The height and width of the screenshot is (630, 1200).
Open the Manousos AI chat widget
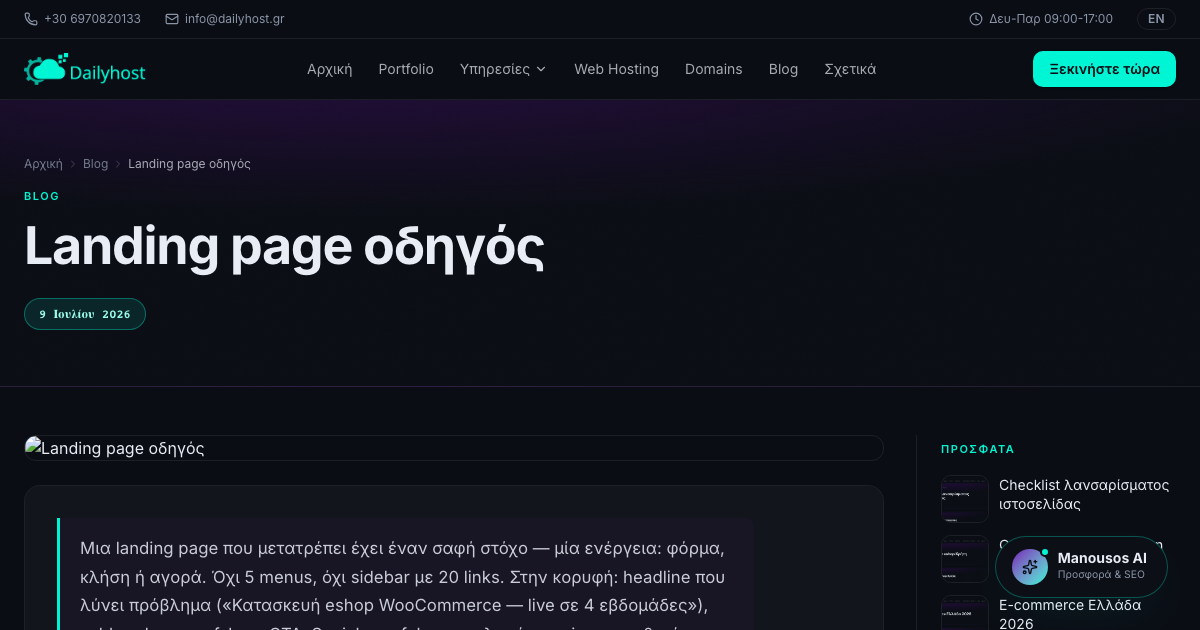coord(1082,566)
